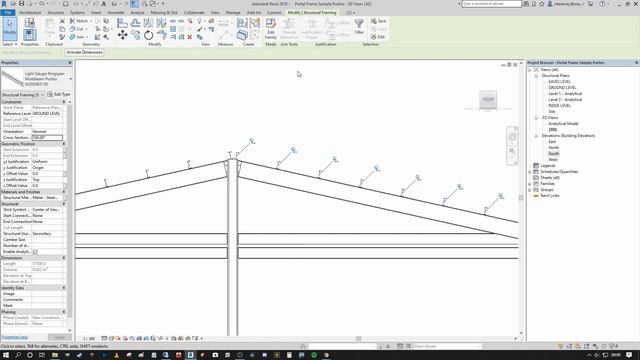Open the Manage ribbon tab
Screen dimensions: 640x360
[233, 13]
